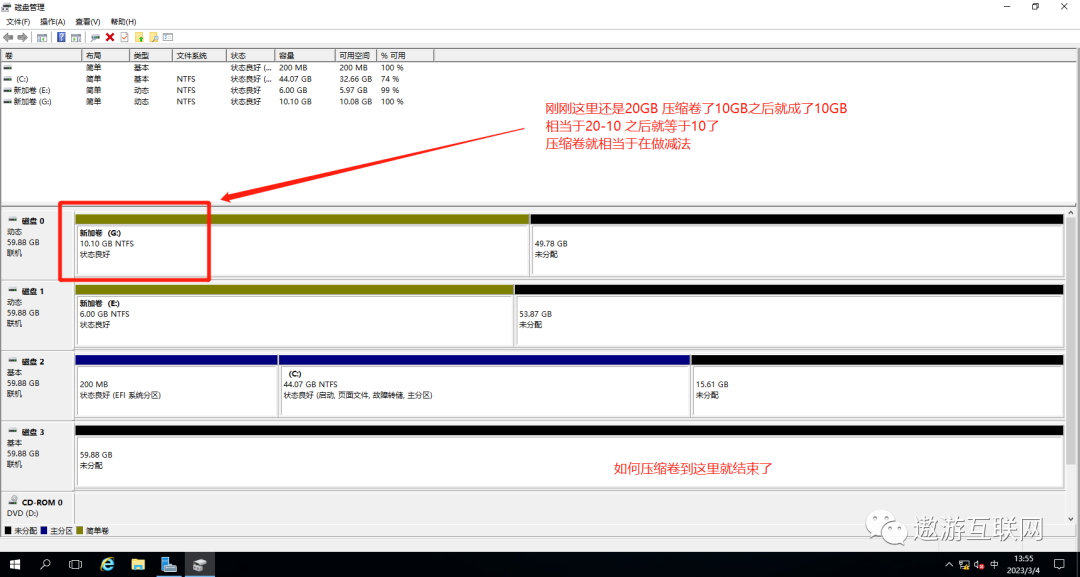The width and height of the screenshot is (1080, 577).
Task: Sort by the 布局 column header
Action: [105, 55]
